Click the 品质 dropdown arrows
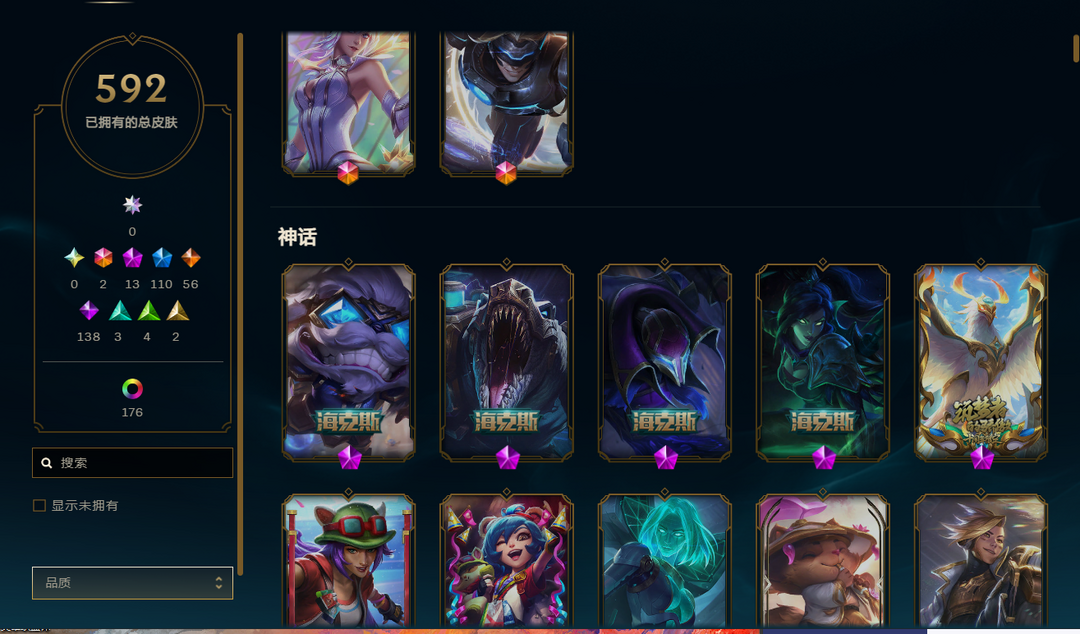 point(218,583)
